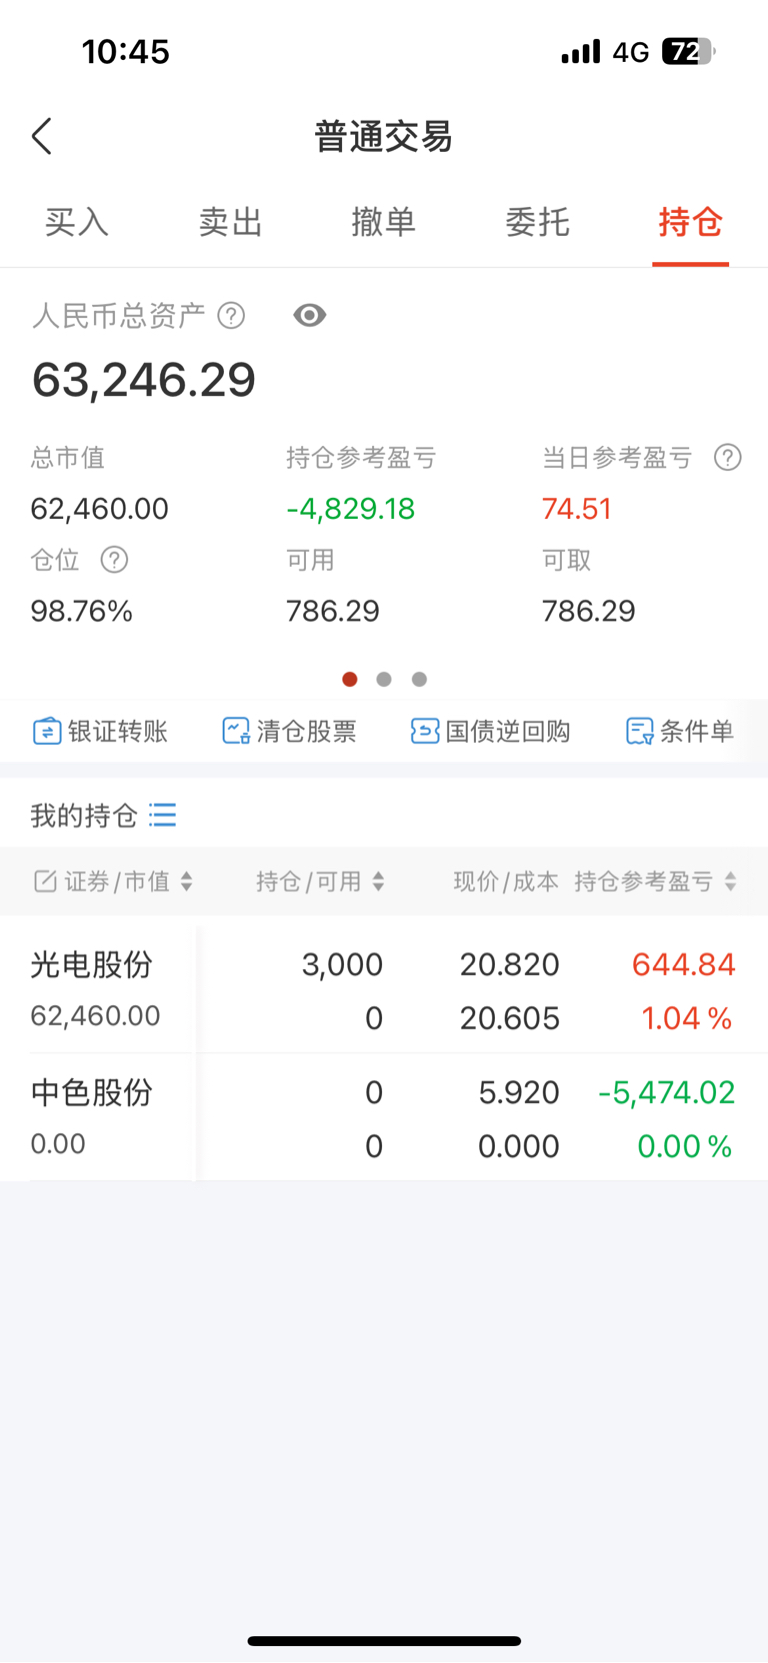Go back with the left arrow icon

[x=42, y=137]
